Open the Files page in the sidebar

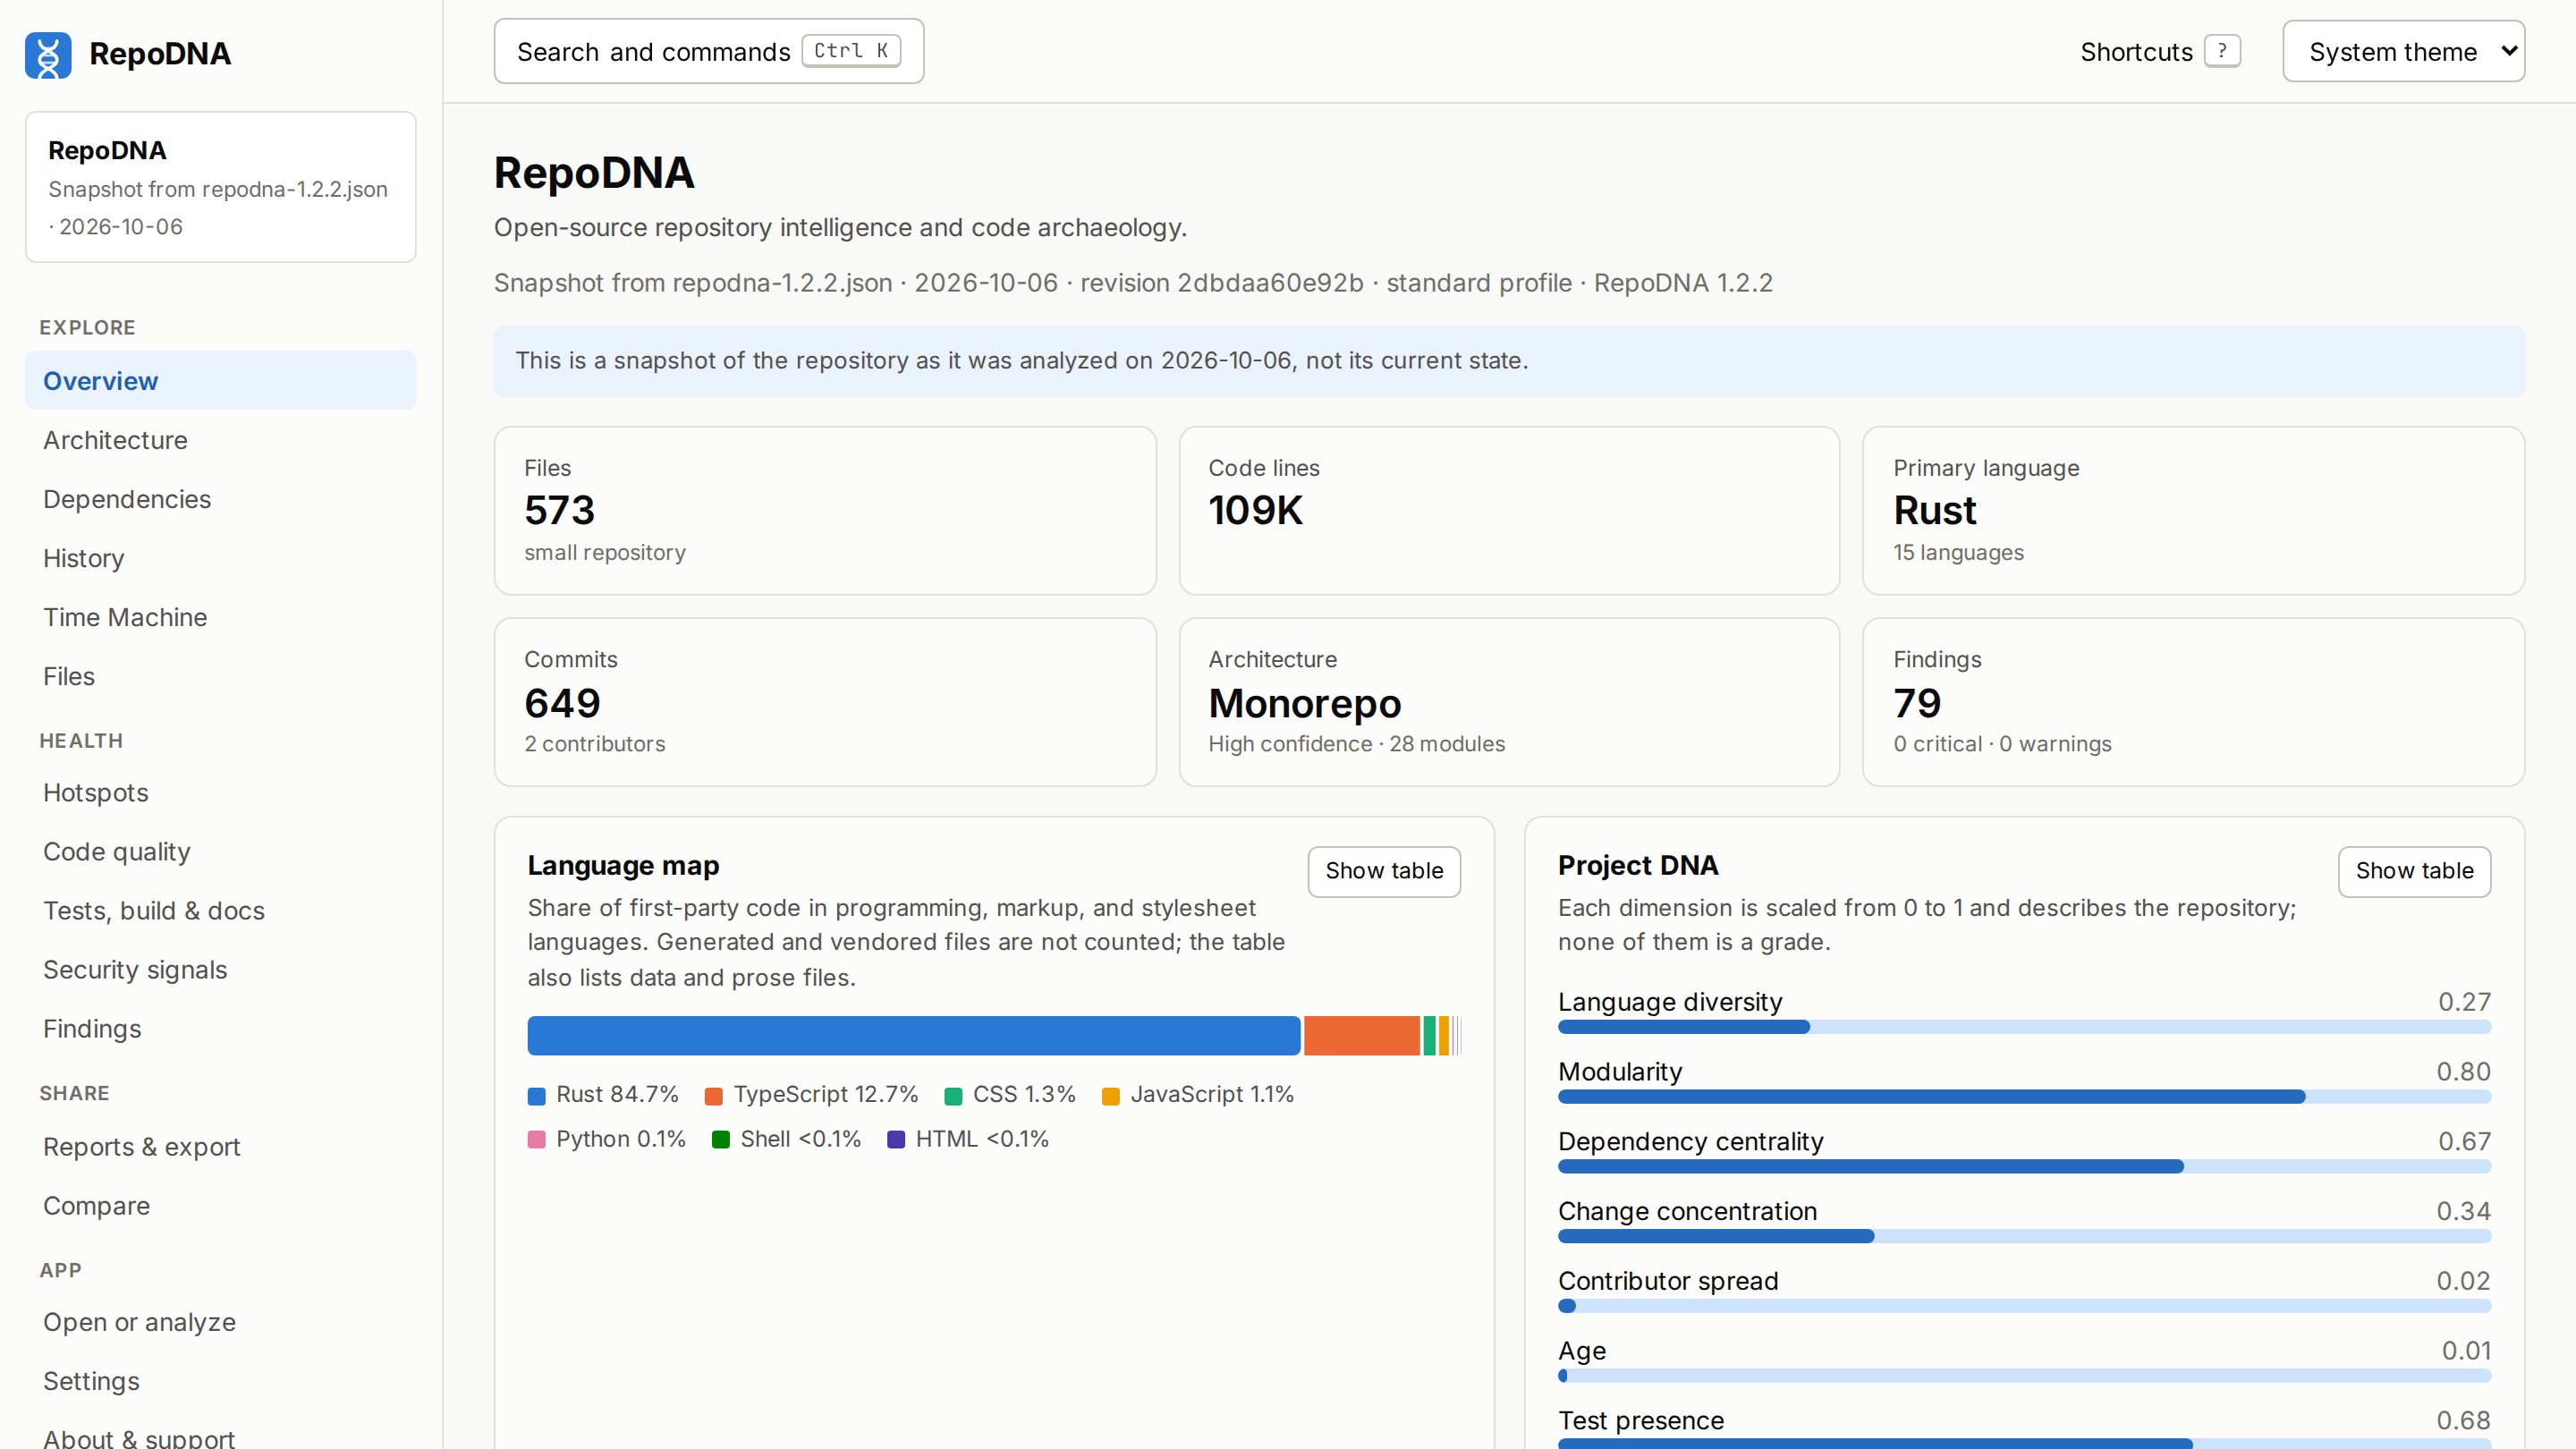(220, 676)
